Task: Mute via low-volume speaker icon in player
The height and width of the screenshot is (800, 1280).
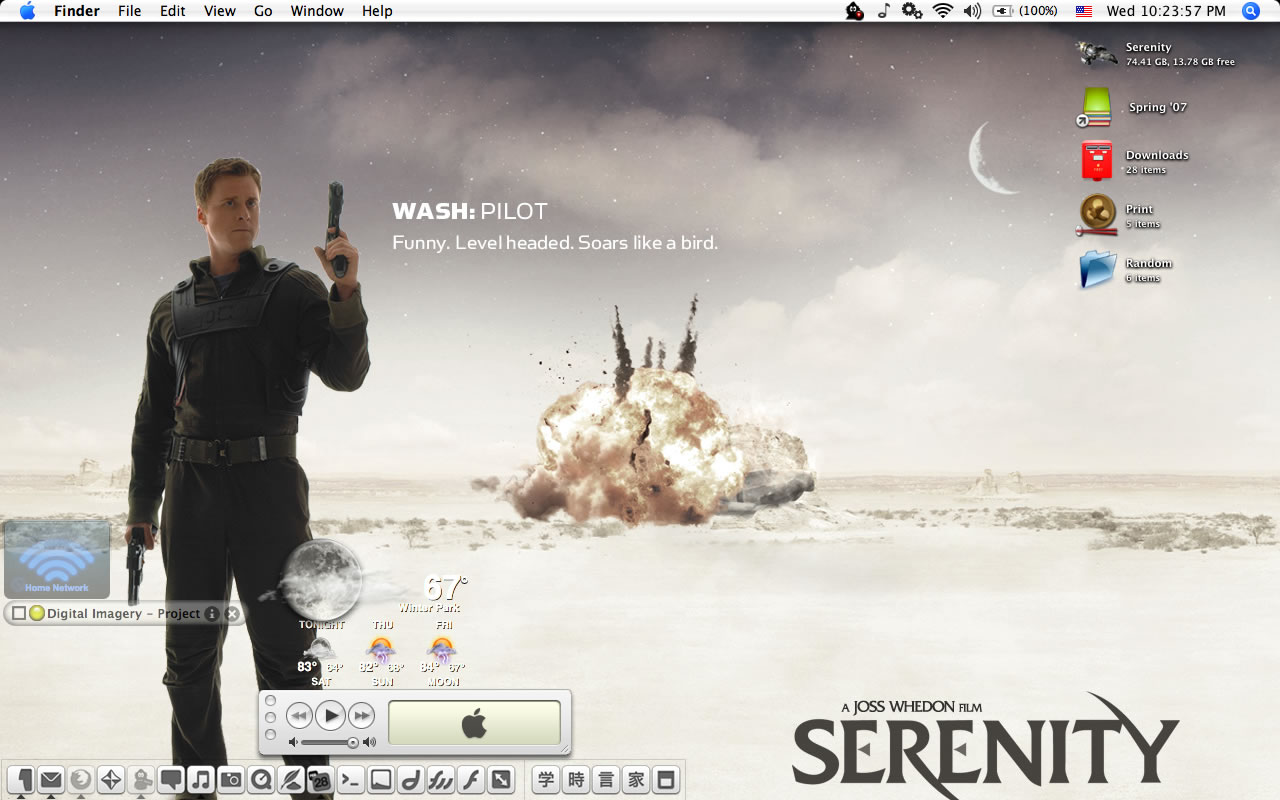Action: [x=293, y=742]
